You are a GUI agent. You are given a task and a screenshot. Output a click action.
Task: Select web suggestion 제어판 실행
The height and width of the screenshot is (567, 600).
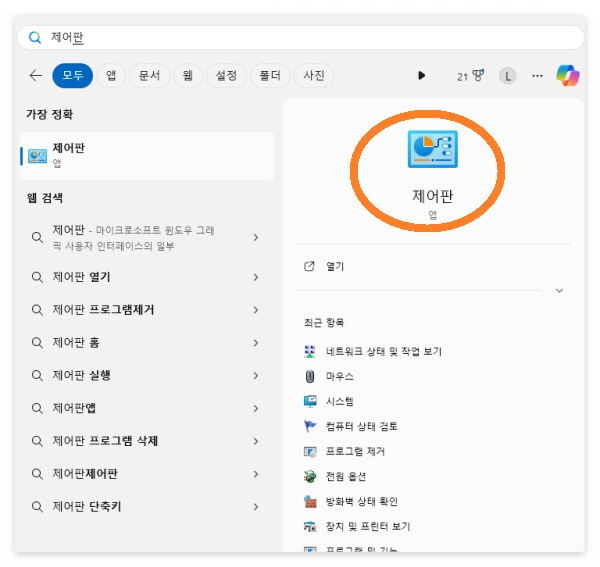point(82,375)
